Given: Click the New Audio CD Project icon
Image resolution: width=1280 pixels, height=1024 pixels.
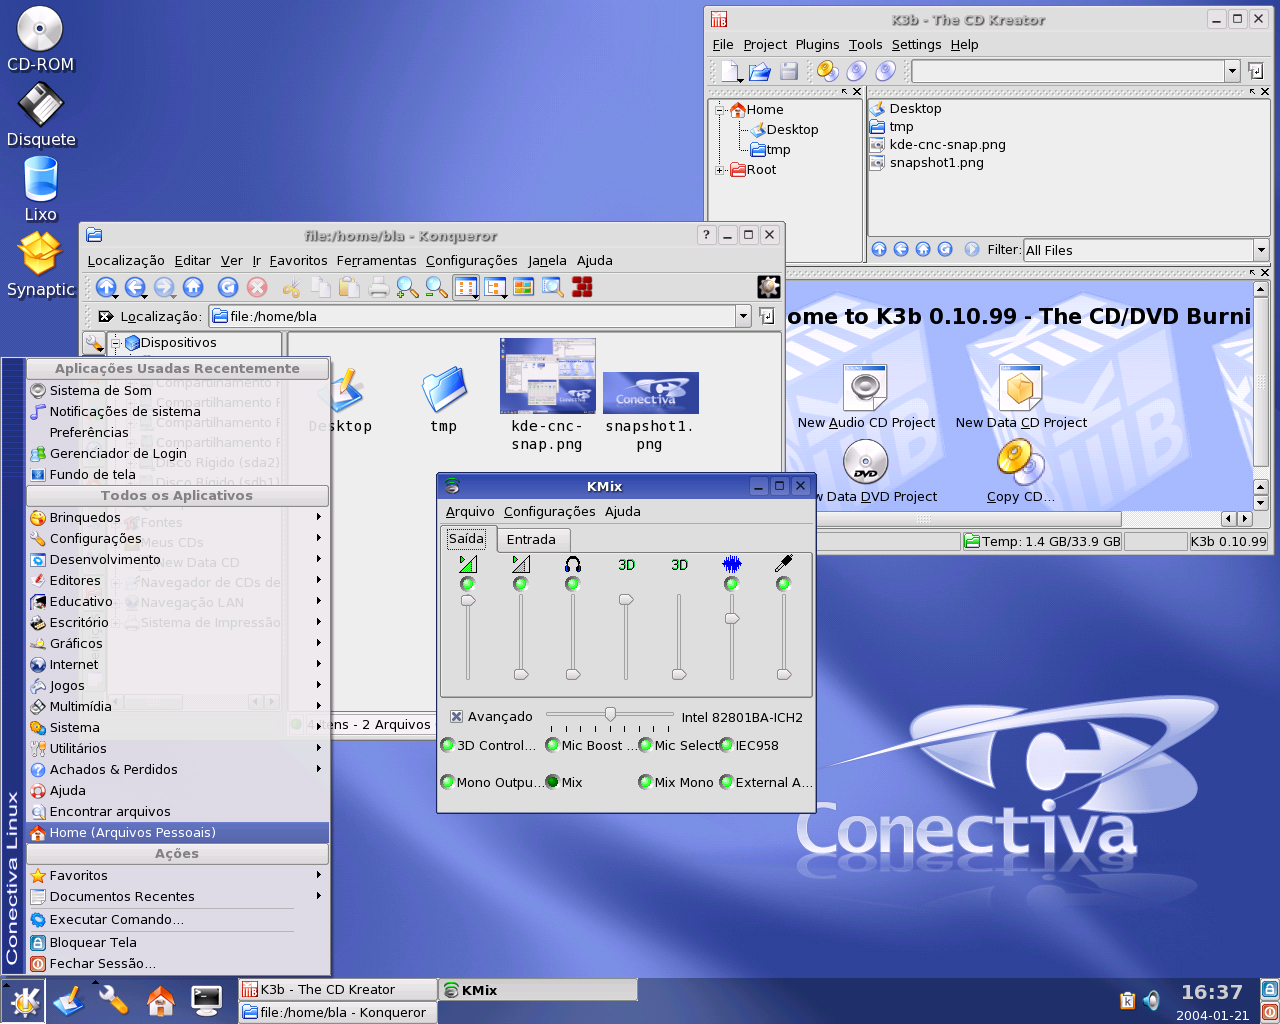Looking at the screenshot, I should point(865,388).
